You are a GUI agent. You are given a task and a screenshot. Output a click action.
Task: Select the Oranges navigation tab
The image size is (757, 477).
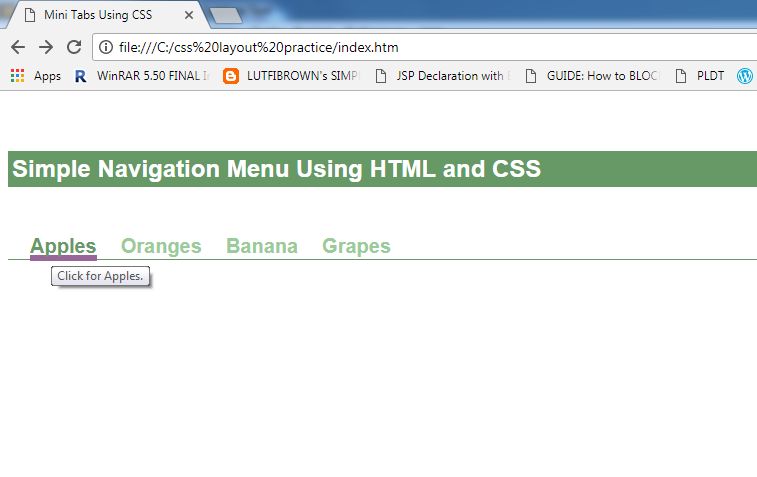coord(161,246)
